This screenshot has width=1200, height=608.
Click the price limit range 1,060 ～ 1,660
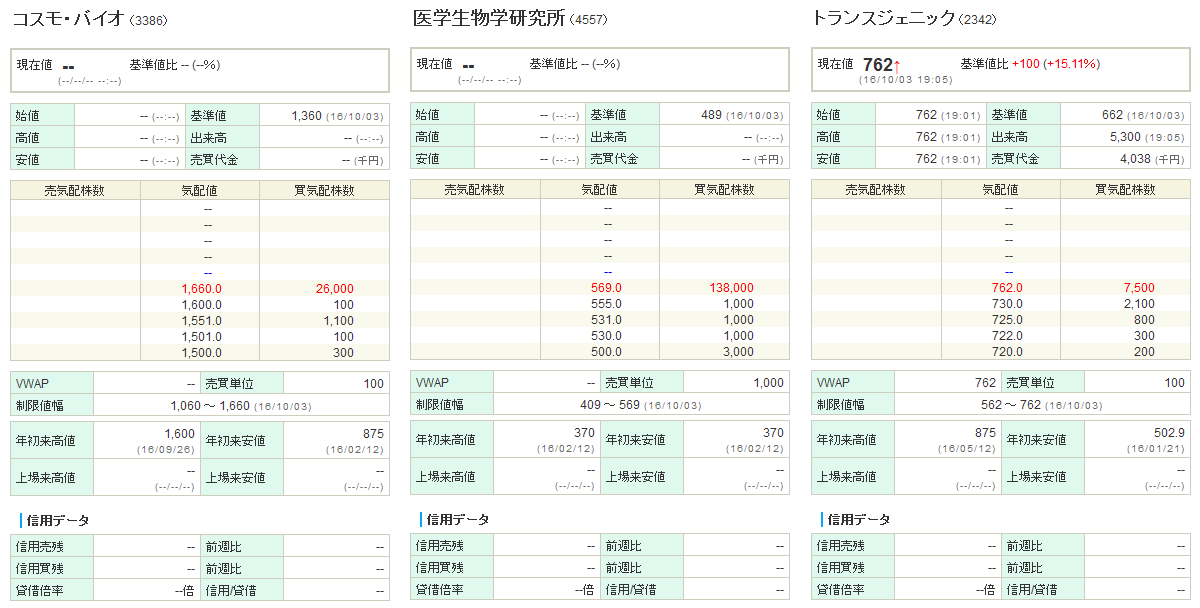[x=211, y=406]
